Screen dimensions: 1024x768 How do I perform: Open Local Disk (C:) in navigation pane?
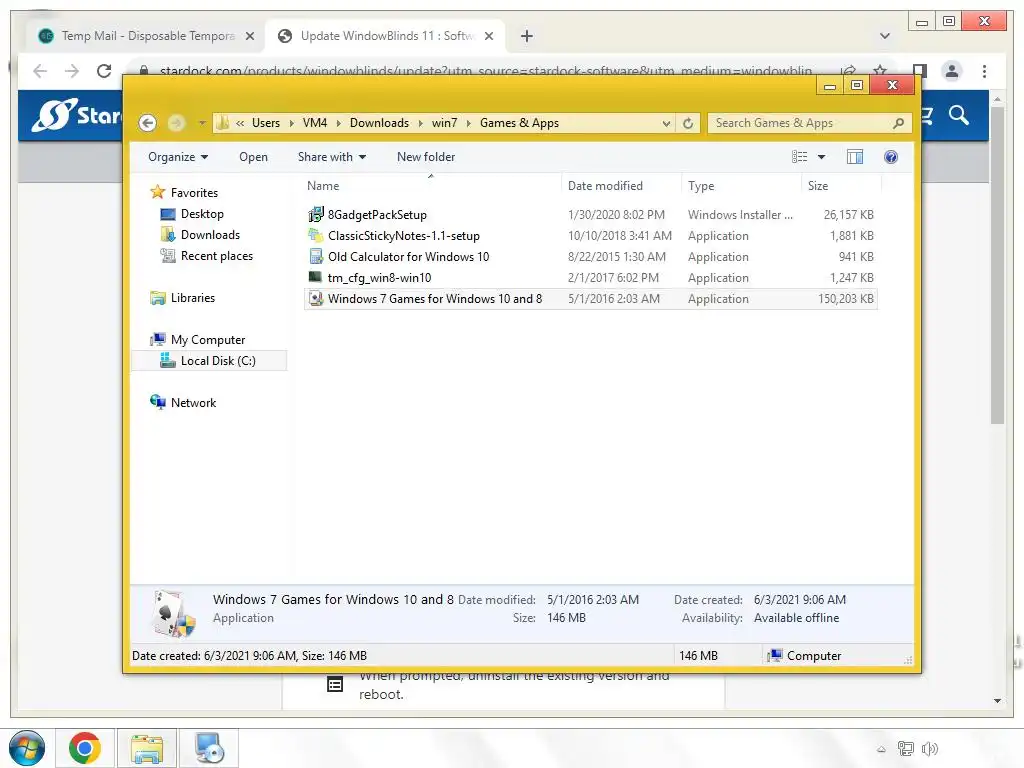(x=218, y=360)
